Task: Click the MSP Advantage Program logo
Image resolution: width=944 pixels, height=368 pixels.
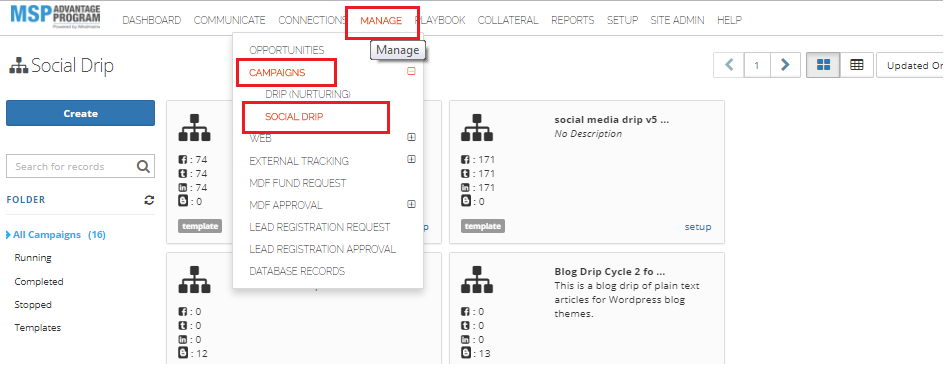Action: point(55,16)
